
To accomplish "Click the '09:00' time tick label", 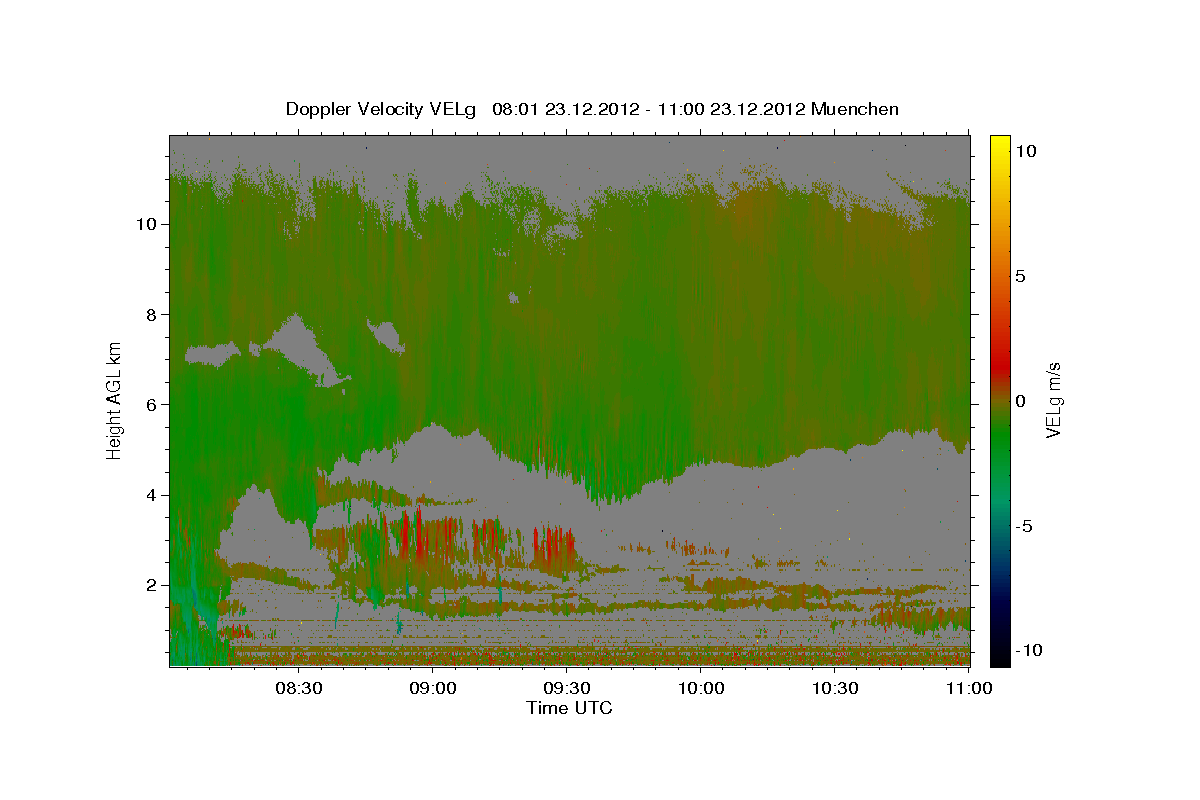I will tap(433, 689).
